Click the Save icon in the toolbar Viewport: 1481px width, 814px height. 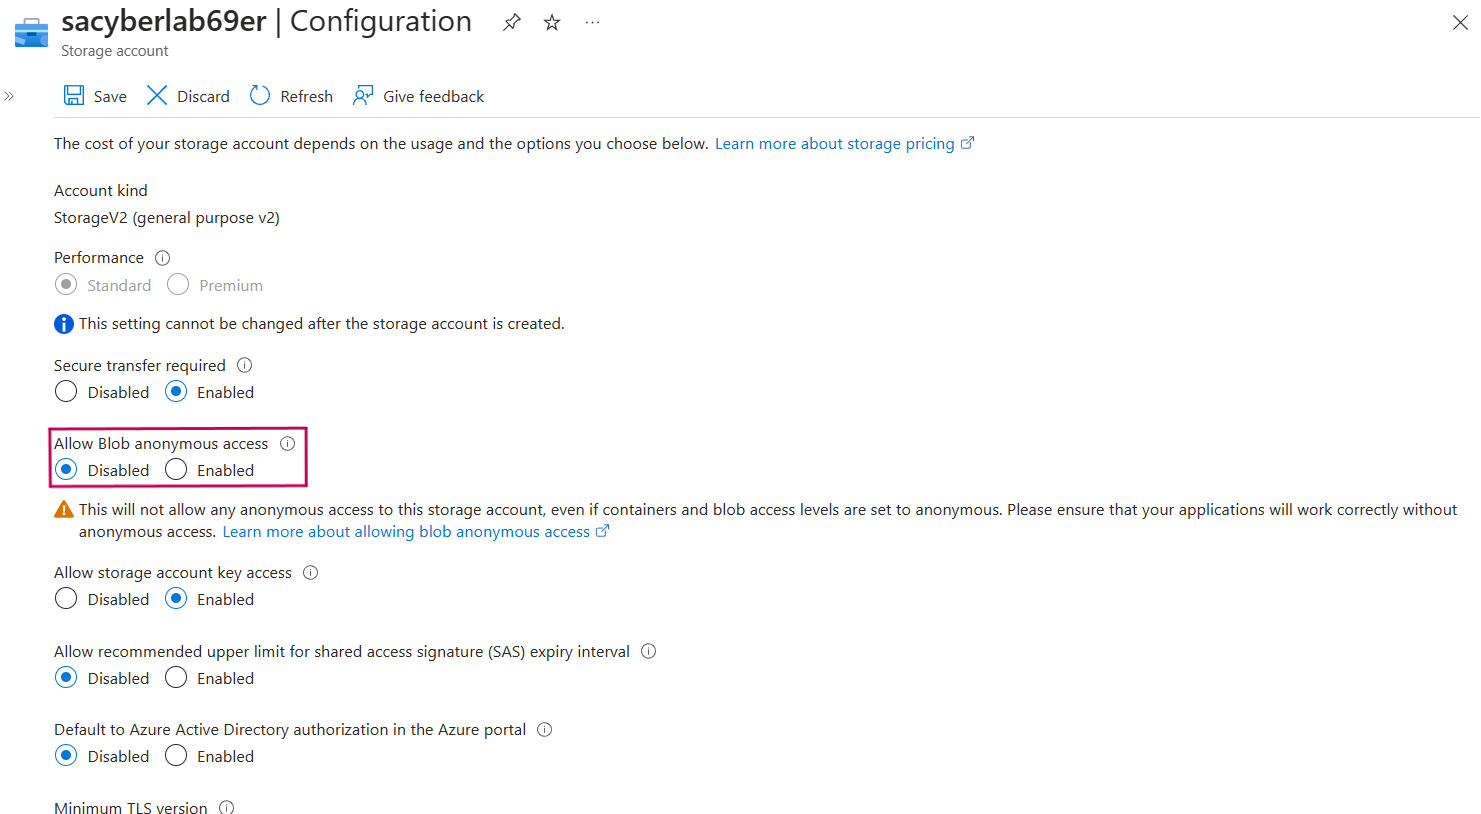pos(74,95)
